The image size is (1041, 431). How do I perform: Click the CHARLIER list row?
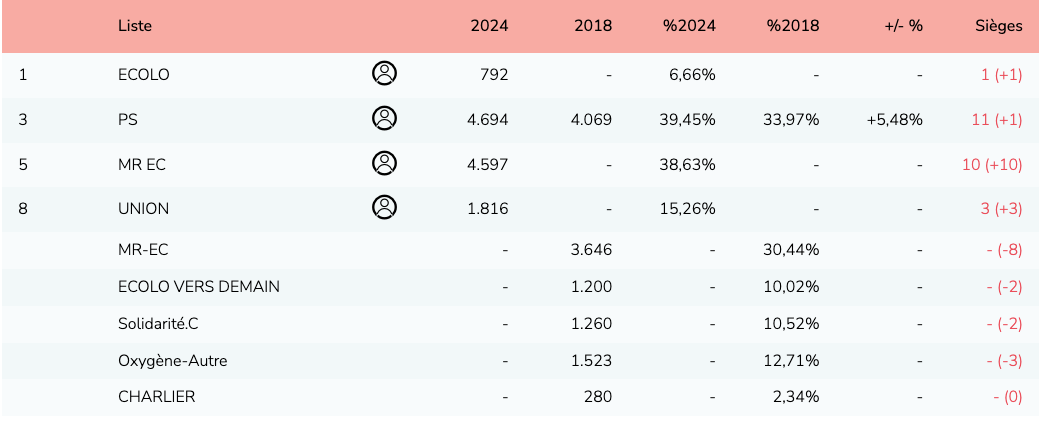click(157, 396)
